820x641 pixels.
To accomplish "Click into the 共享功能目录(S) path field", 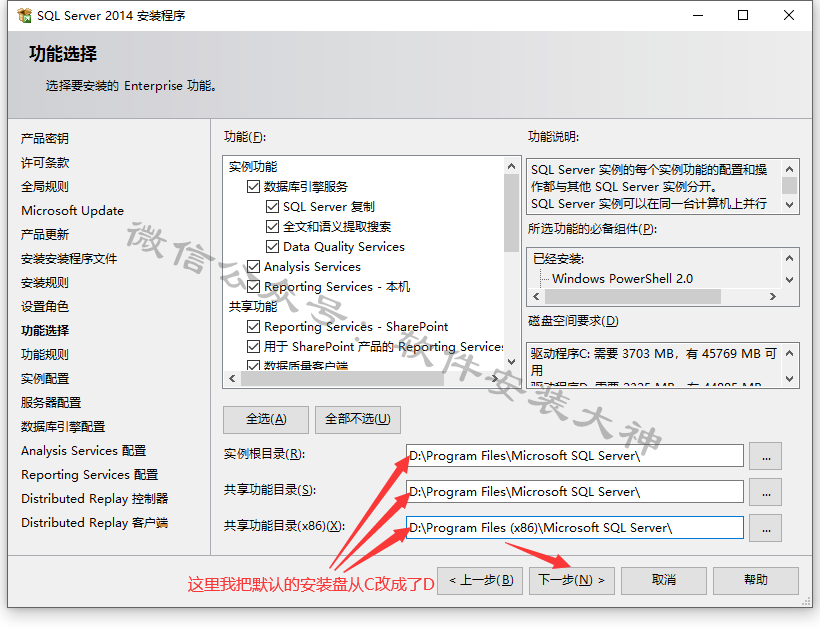I will click(575, 491).
